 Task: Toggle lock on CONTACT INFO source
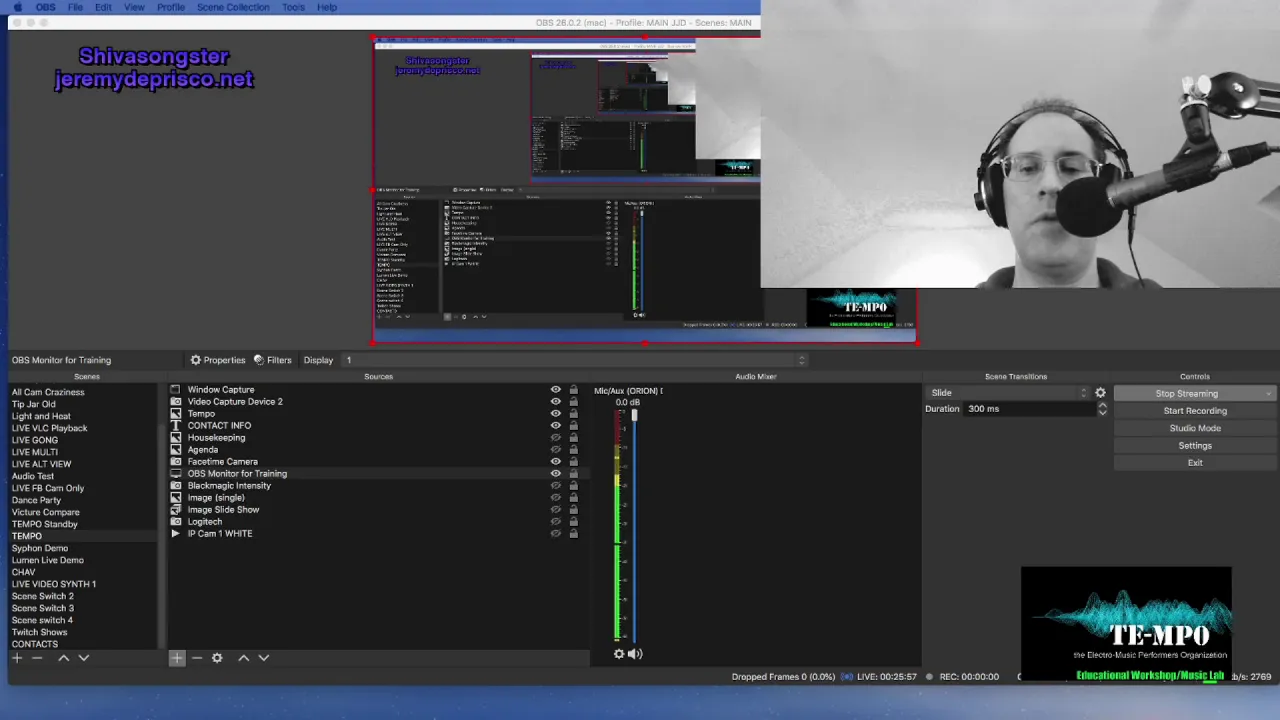click(x=573, y=426)
